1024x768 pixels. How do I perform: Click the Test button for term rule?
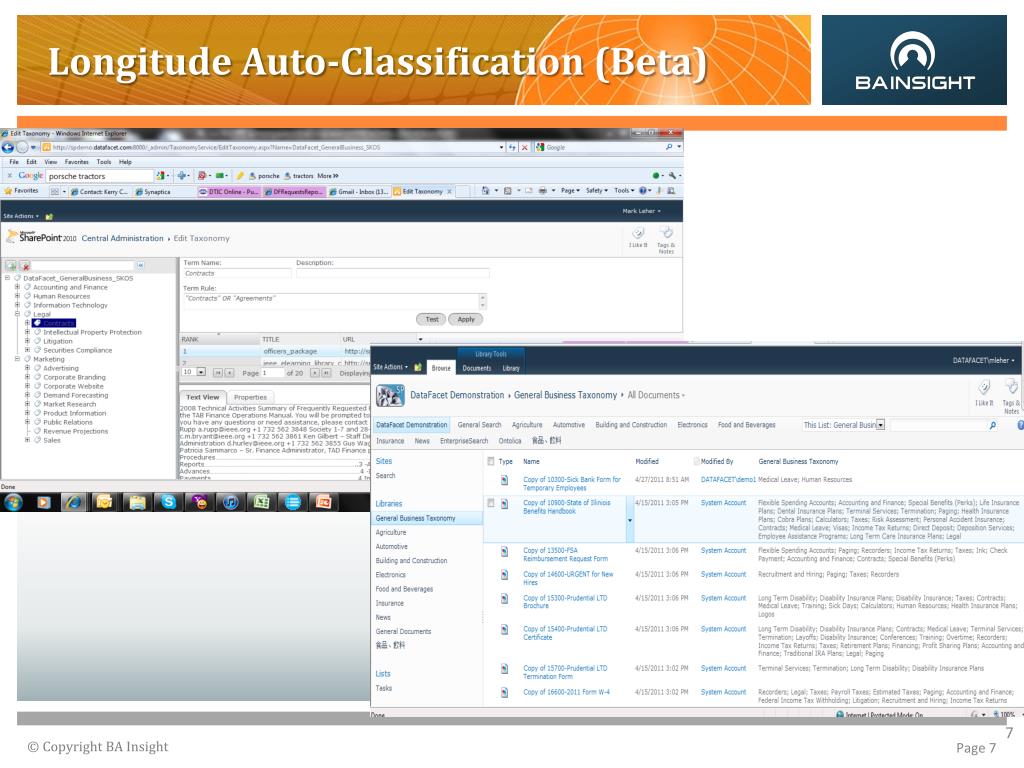(x=431, y=319)
